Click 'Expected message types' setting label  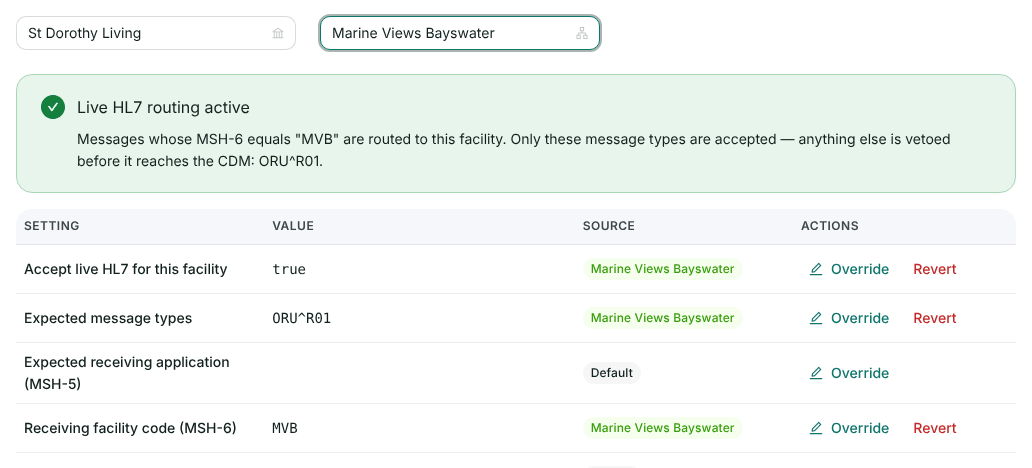click(108, 318)
